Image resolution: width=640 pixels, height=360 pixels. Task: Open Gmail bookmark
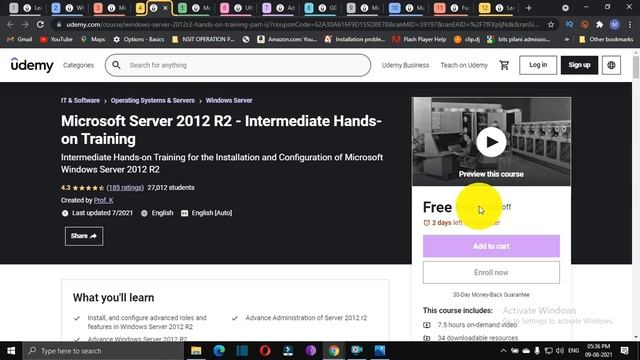click(x=20, y=39)
